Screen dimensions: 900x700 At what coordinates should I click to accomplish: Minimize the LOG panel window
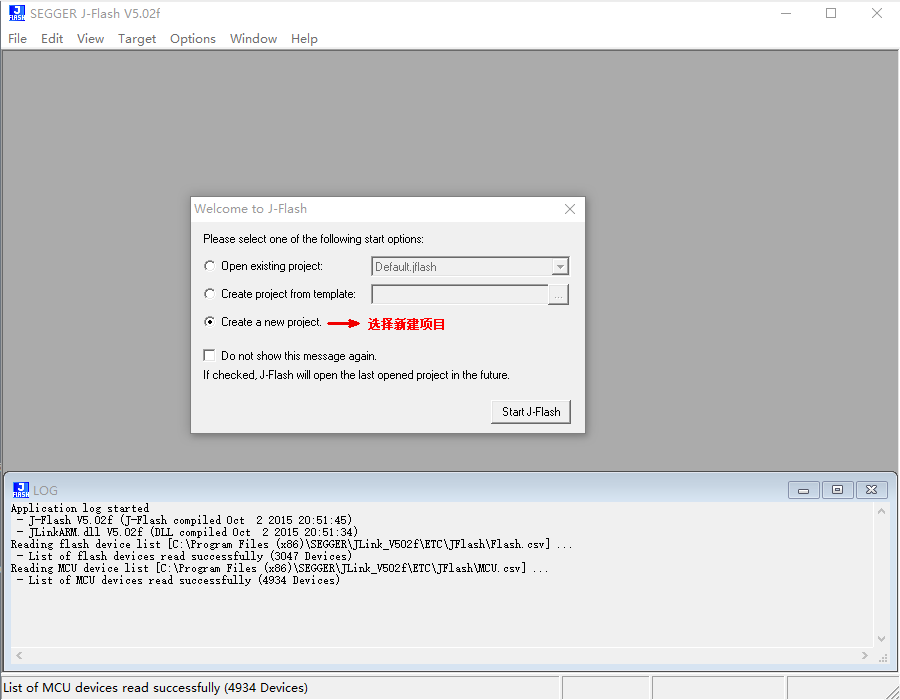[803, 490]
